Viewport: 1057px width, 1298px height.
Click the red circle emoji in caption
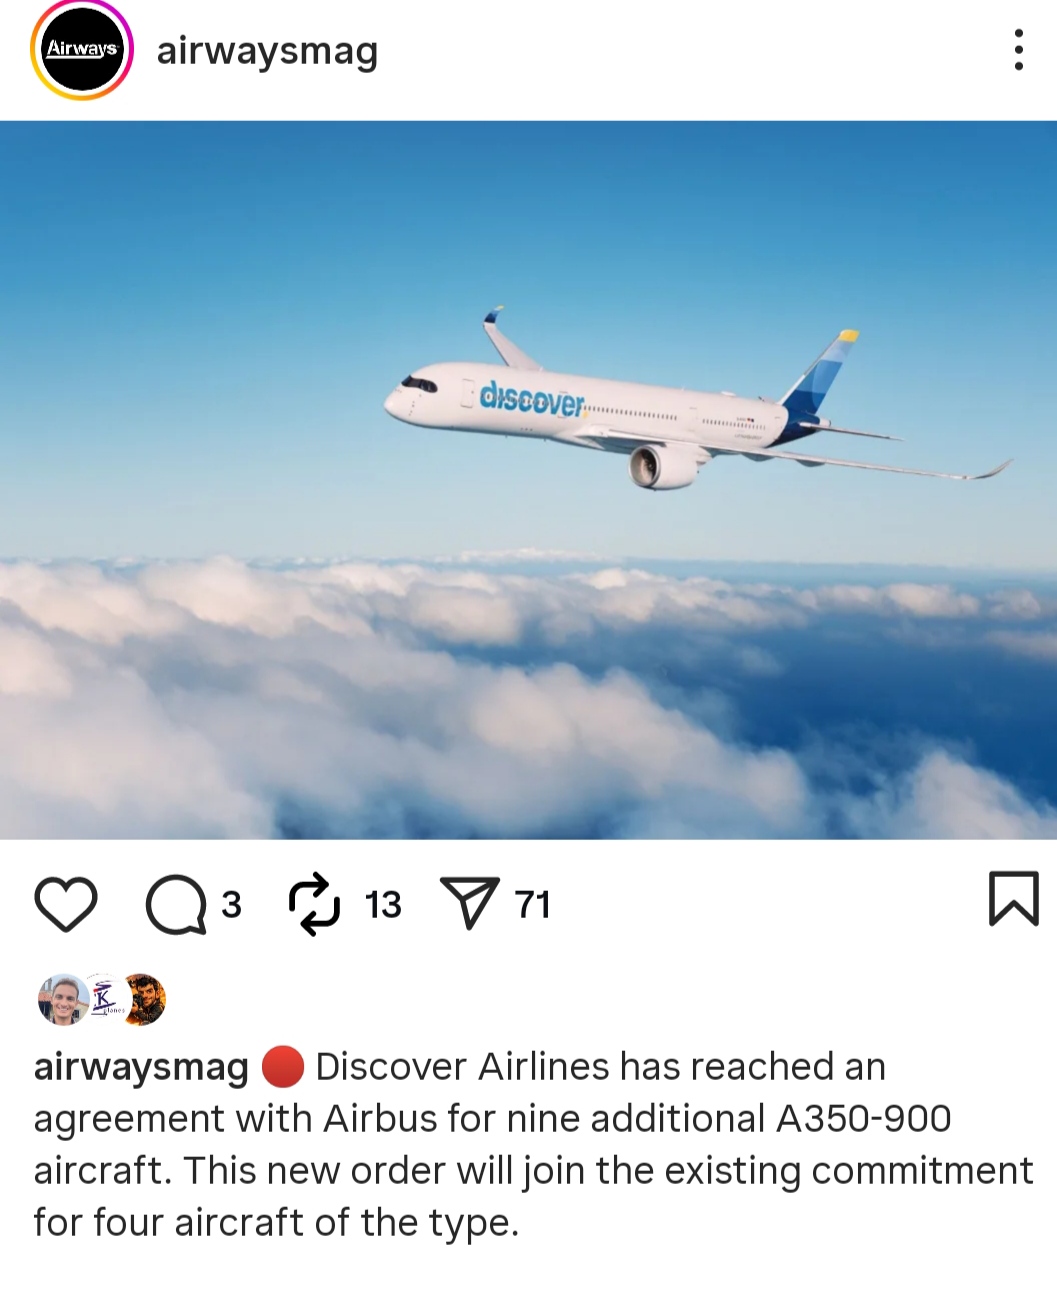pos(282,1067)
